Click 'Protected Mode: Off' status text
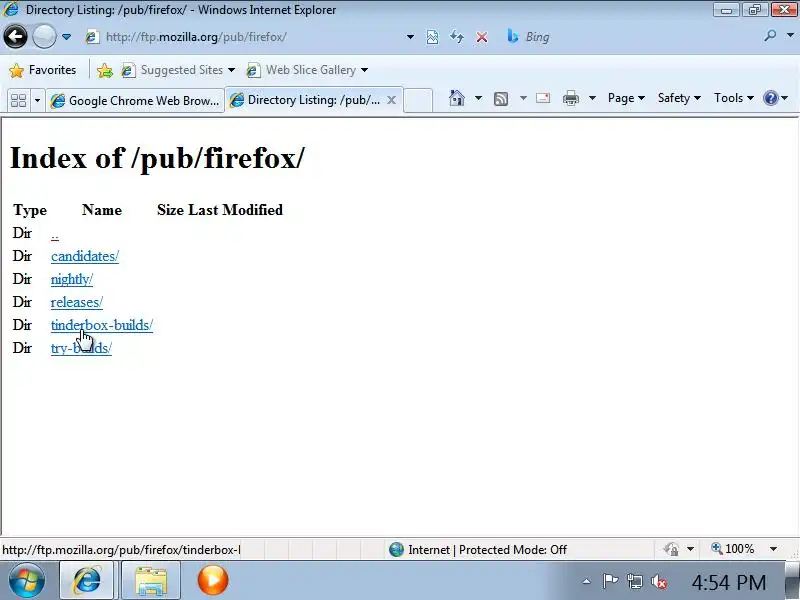This screenshot has height=600, width=800. (x=513, y=549)
